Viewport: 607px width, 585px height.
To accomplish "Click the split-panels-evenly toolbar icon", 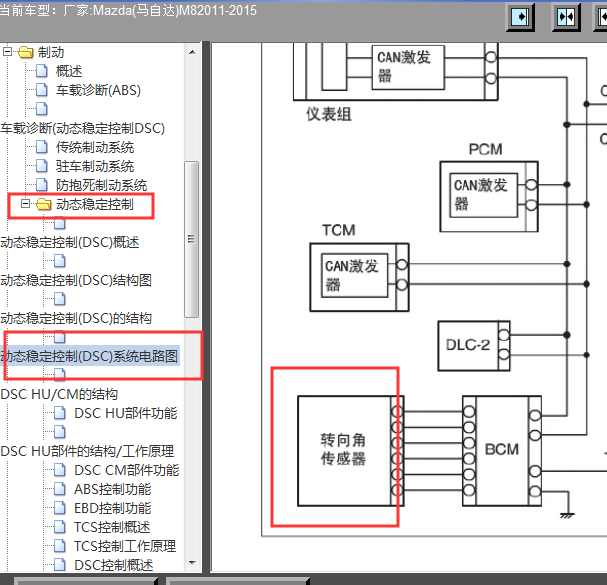I will 566,17.
